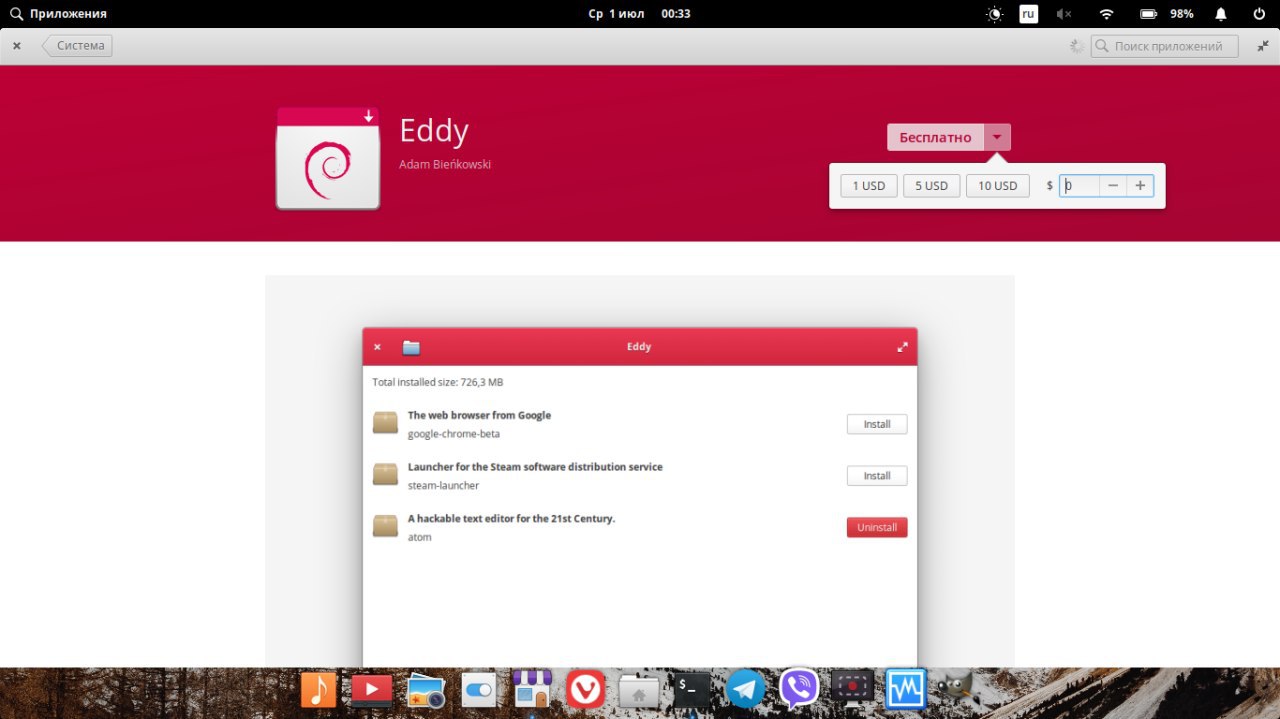Choose the 10 USD payment option

tap(997, 186)
